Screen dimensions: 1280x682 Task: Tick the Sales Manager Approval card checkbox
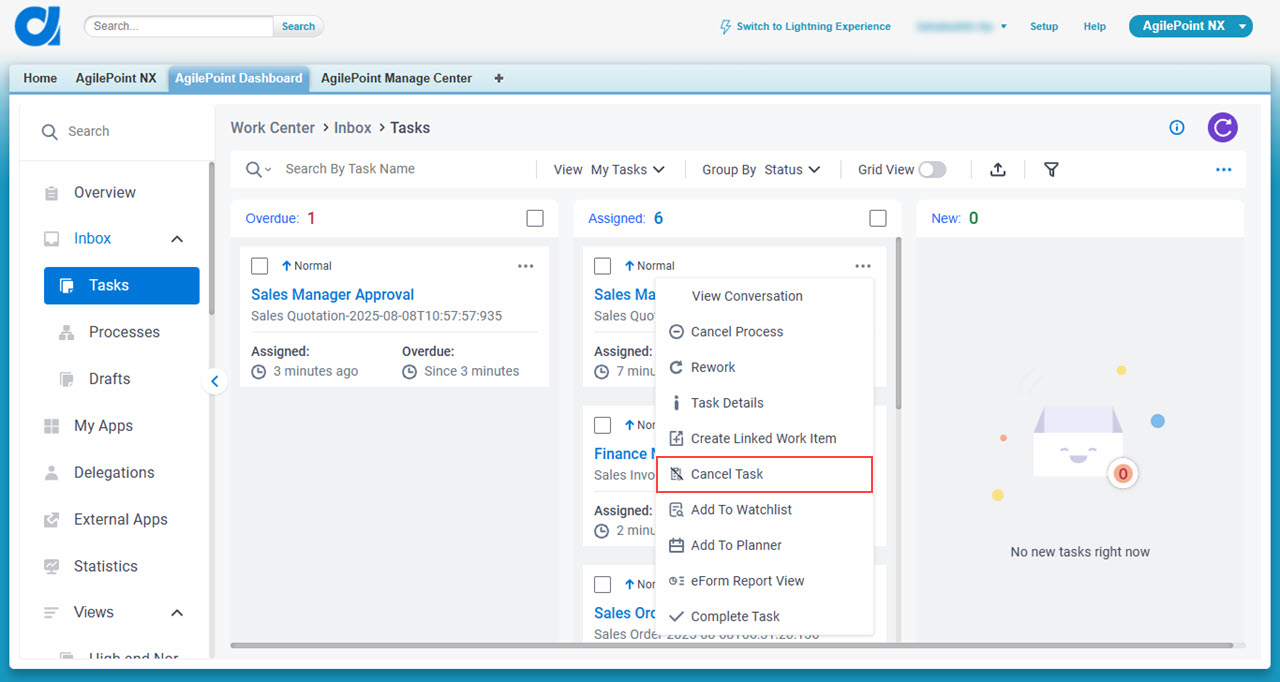point(260,266)
